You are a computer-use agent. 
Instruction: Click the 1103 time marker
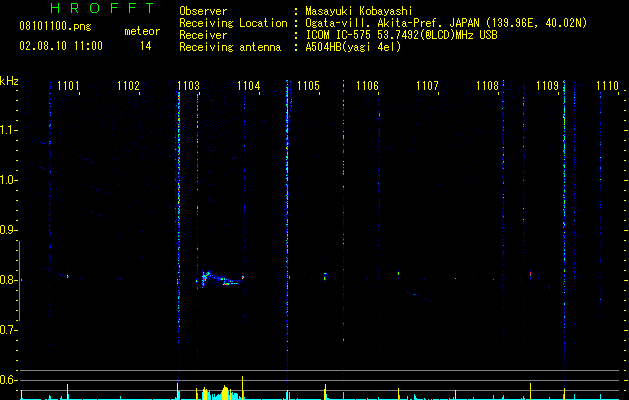188,86
